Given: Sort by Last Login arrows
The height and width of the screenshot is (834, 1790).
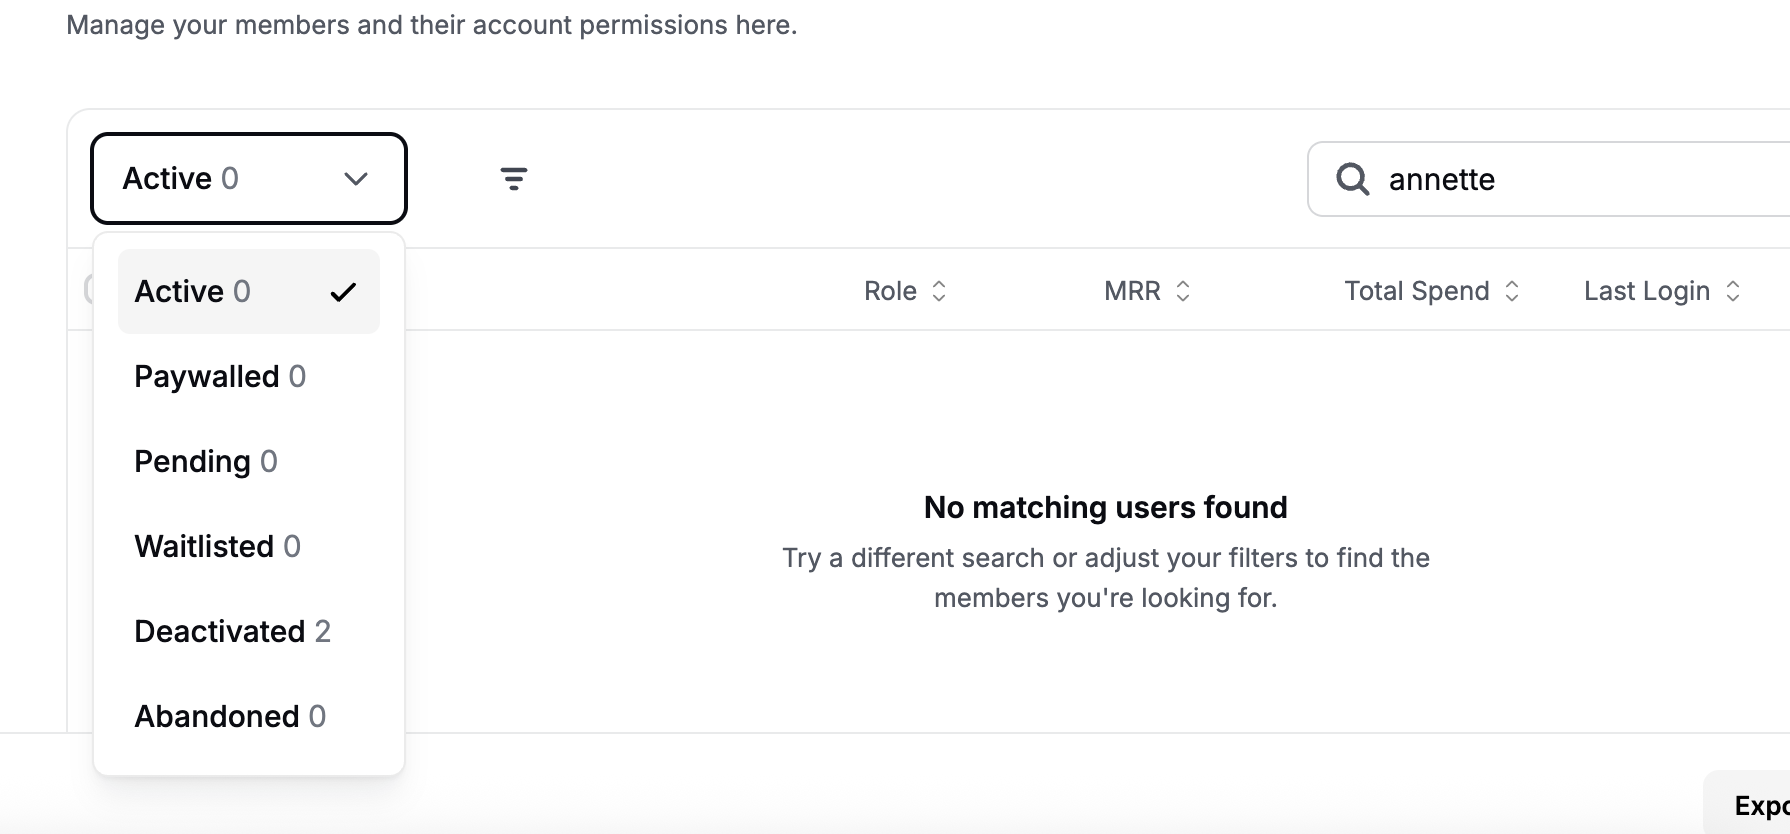Looking at the screenshot, I should click(x=1733, y=291).
